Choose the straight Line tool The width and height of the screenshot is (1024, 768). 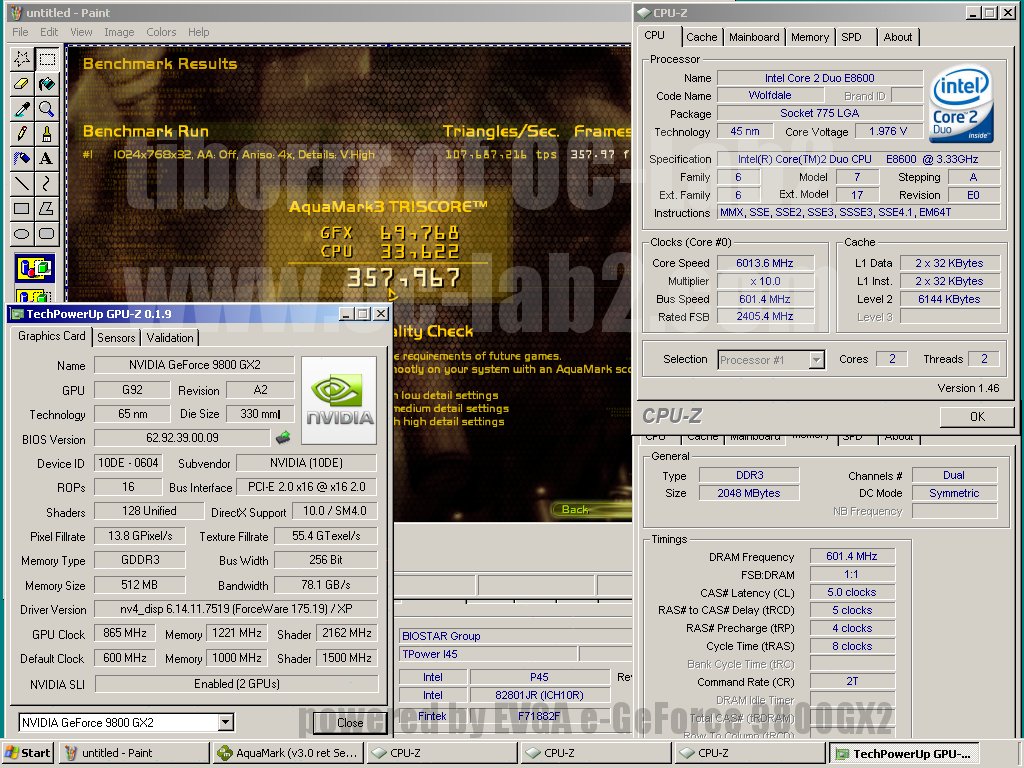[x=22, y=184]
